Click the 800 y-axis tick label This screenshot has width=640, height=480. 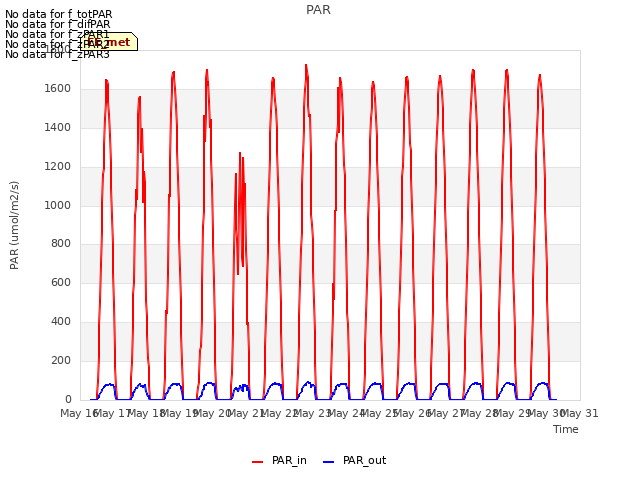61,244
